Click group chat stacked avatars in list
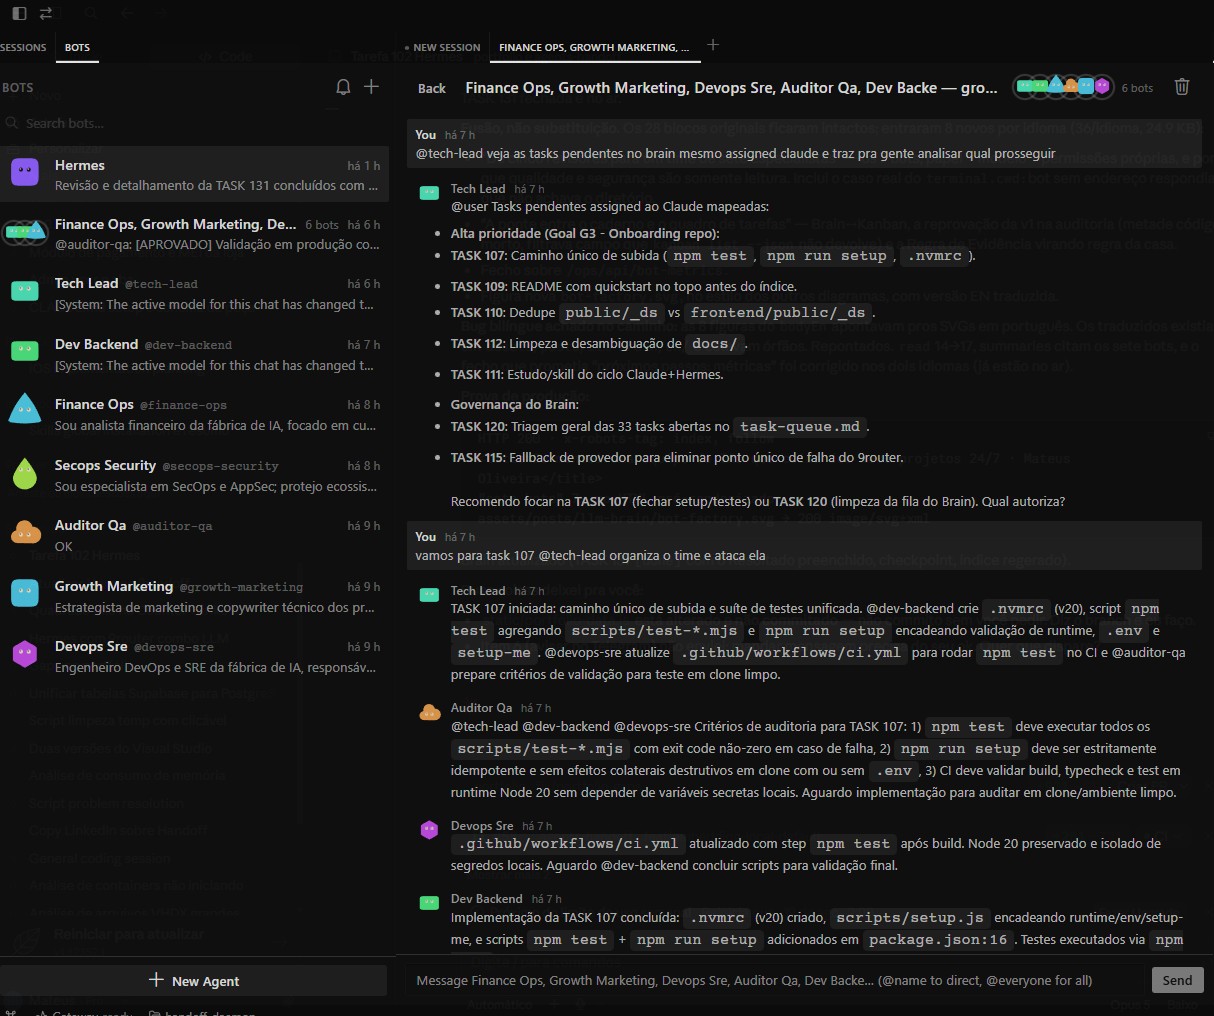The height and width of the screenshot is (1016, 1214). click(25, 231)
